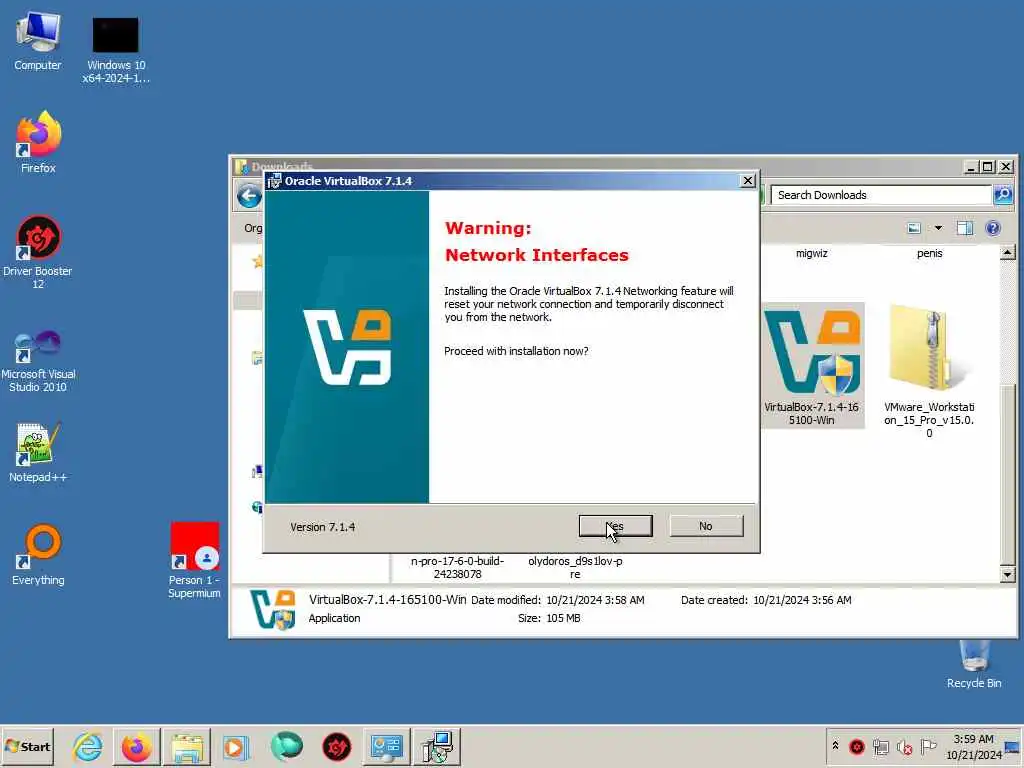The image size is (1024, 768).
Task: Select the VMware_Workstation_15_Pro zip folder
Action: coord(929,370)
